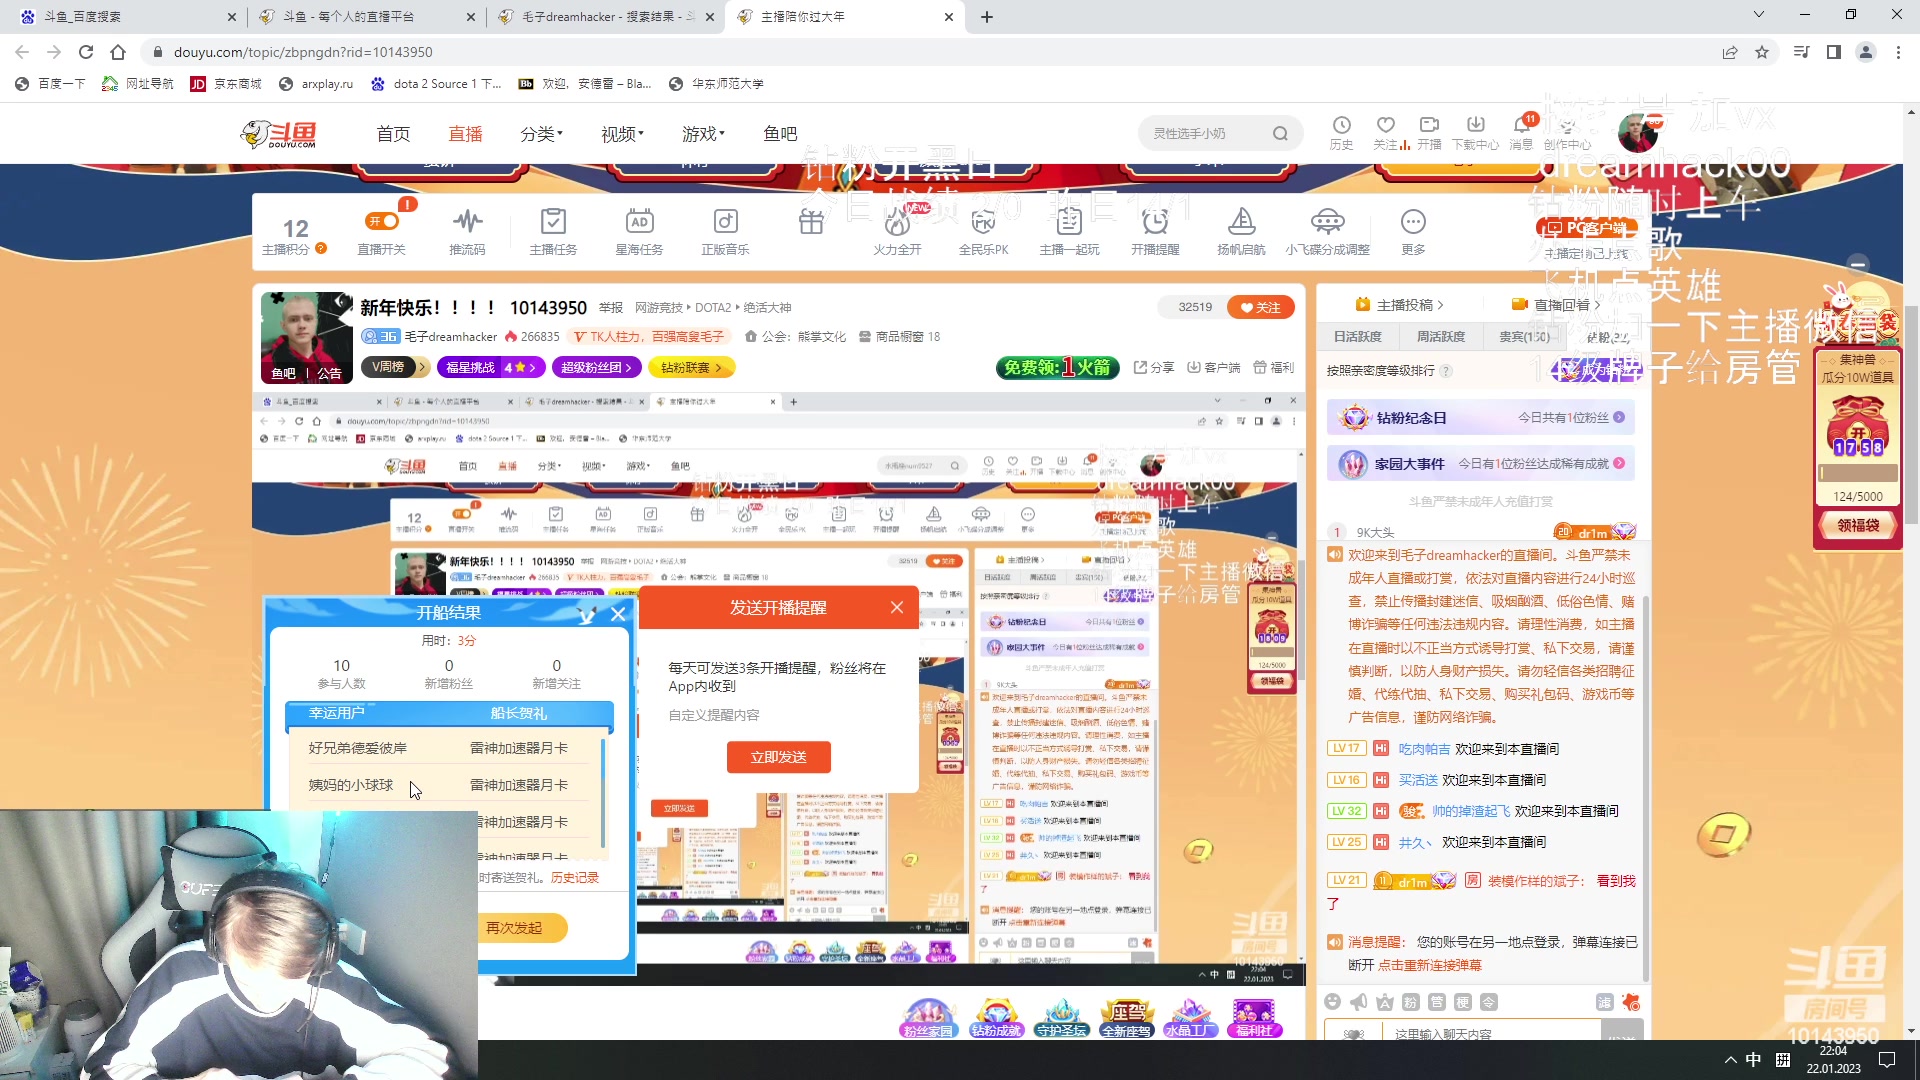Viewport: 1920px width, 1080px height.
Task: Open the 正版音乐 licensed music icon
Action: pyautogui.click(x=725, y=222)
